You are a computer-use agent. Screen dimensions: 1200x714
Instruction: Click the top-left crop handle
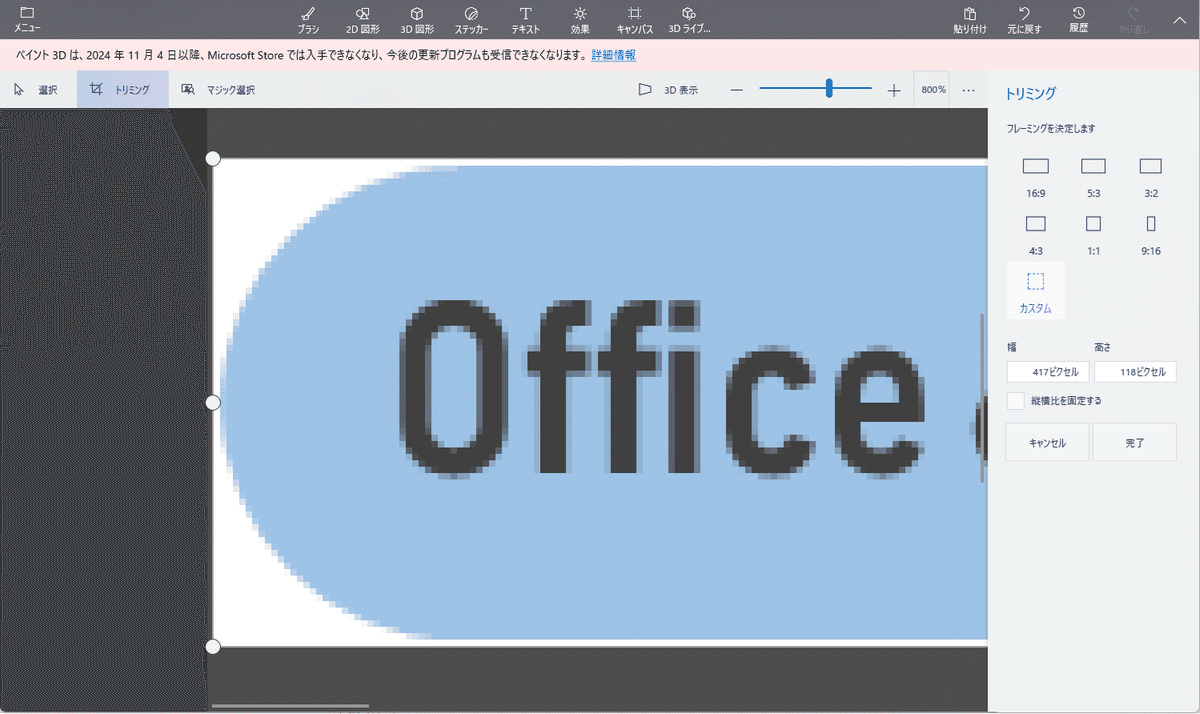pos(212,158)
